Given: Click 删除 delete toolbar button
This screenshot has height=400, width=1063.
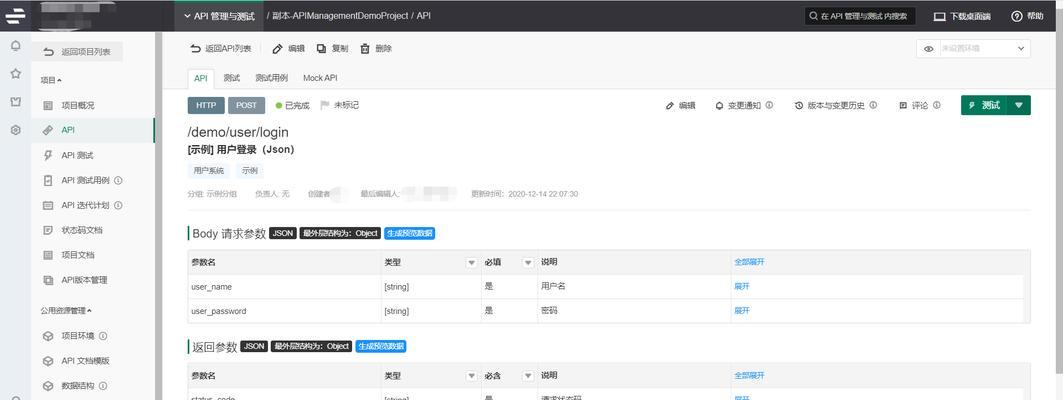Looking at the screenshot, I should (376, 49).
